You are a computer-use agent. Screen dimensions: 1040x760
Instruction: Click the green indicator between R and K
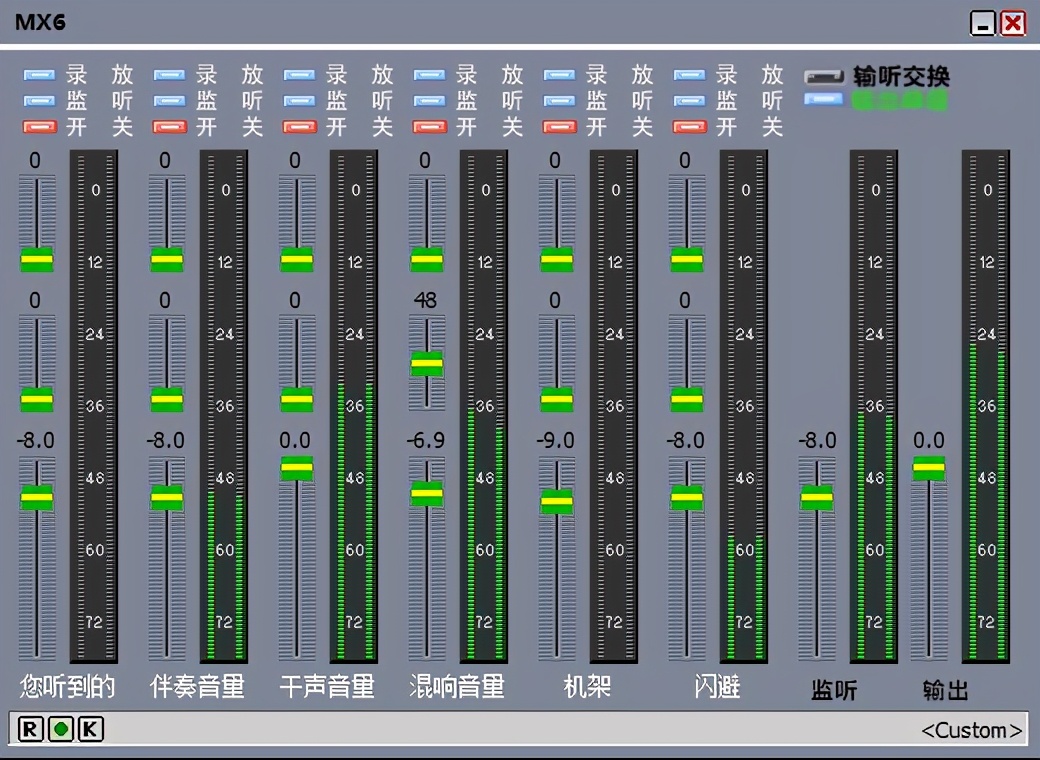point(63,729)
